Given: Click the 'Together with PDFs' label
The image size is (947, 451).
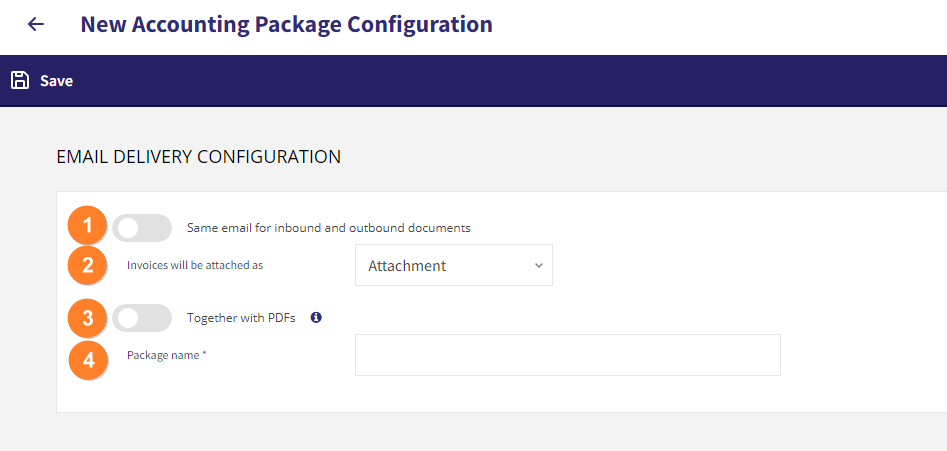Looking at the screenshot, I should 241,318.
